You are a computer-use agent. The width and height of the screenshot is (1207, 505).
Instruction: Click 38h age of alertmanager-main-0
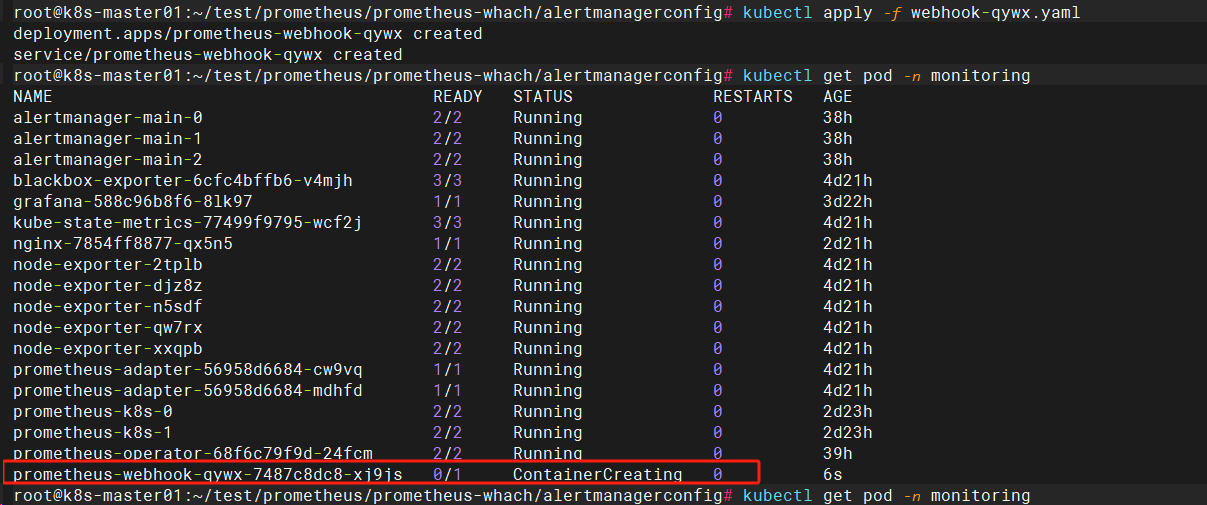(x=838, y=118)
